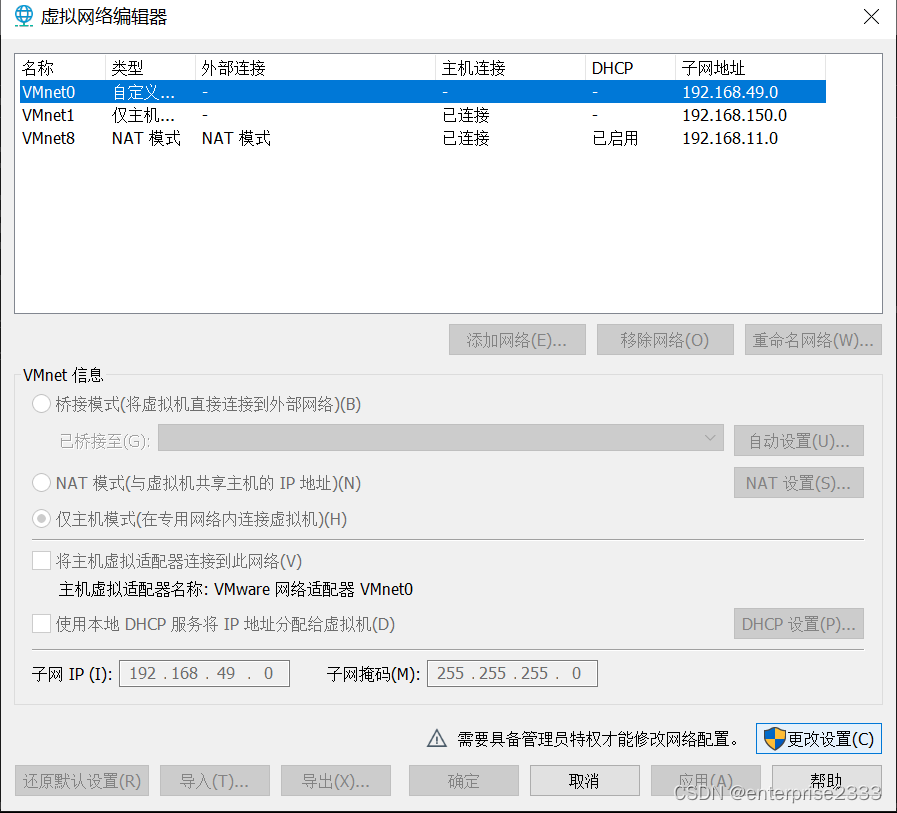The width and height of the screenshot is (897, 813).
Task: Click the 子网 IP input field
Action: pyautogui.click(x=204, y=673)
